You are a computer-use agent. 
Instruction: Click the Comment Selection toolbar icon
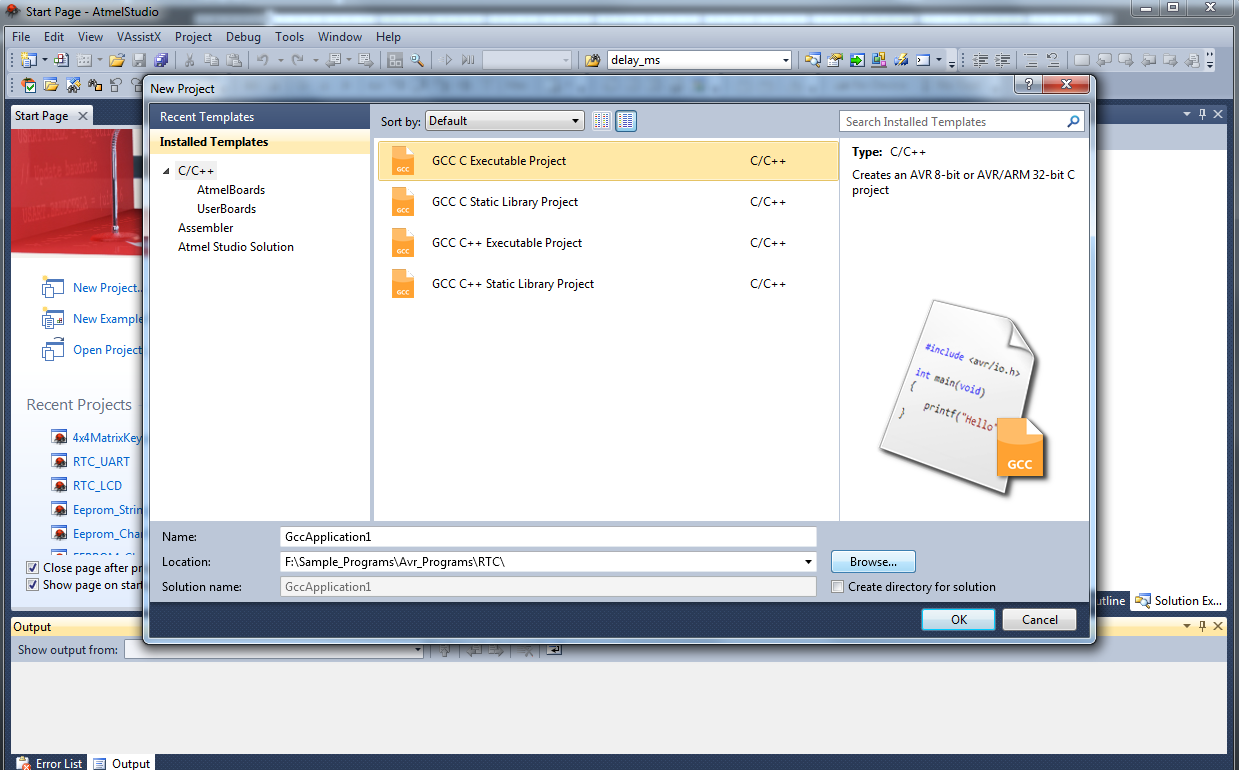pyautogui.click(x=1029, y=60)
